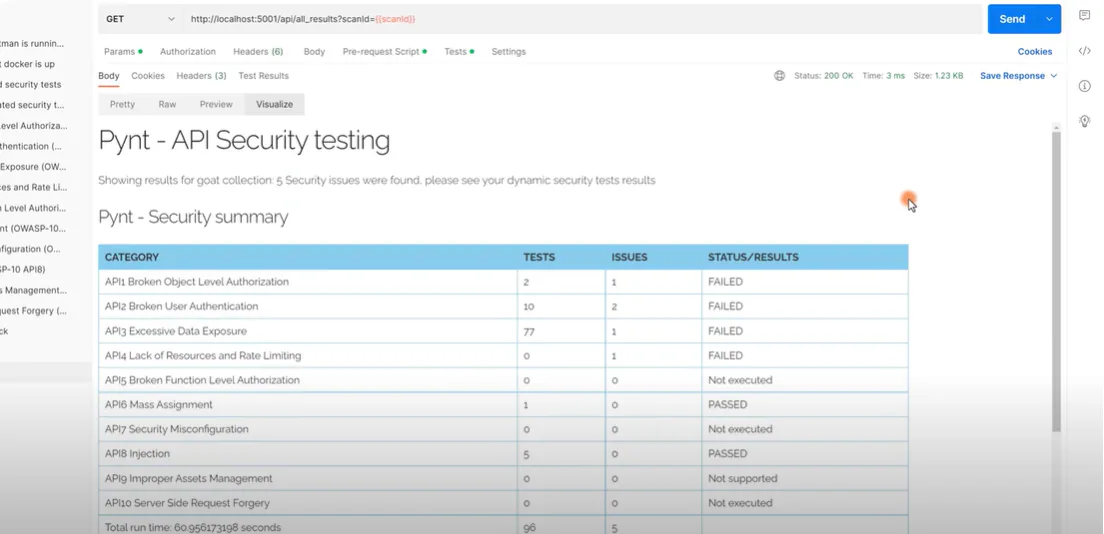Open the Authorization tab
The width and height of the screenshot is (1104, 534).
point(187,51)
